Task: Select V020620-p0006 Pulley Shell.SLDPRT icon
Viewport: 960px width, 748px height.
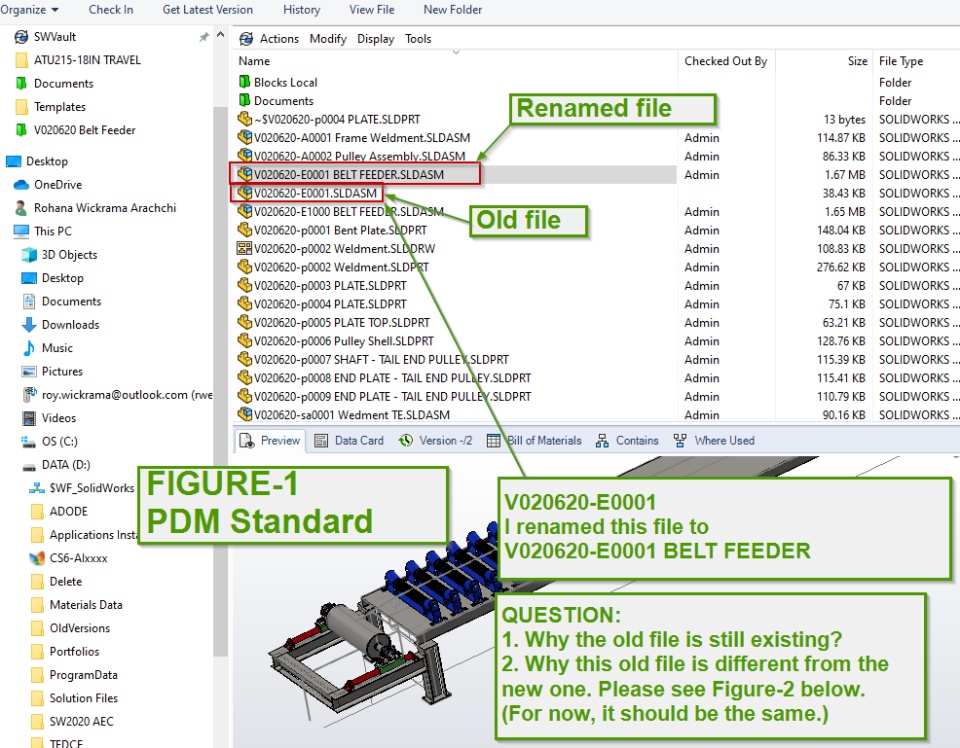Action: 244,341
